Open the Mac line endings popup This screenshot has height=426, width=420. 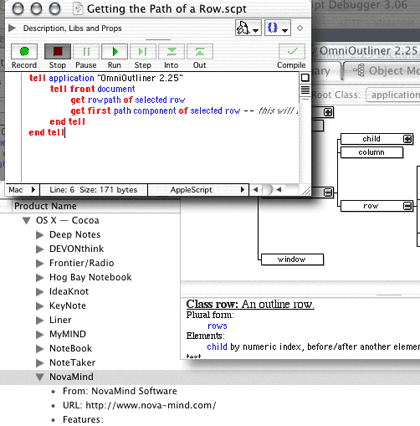(x=22, y=190)
